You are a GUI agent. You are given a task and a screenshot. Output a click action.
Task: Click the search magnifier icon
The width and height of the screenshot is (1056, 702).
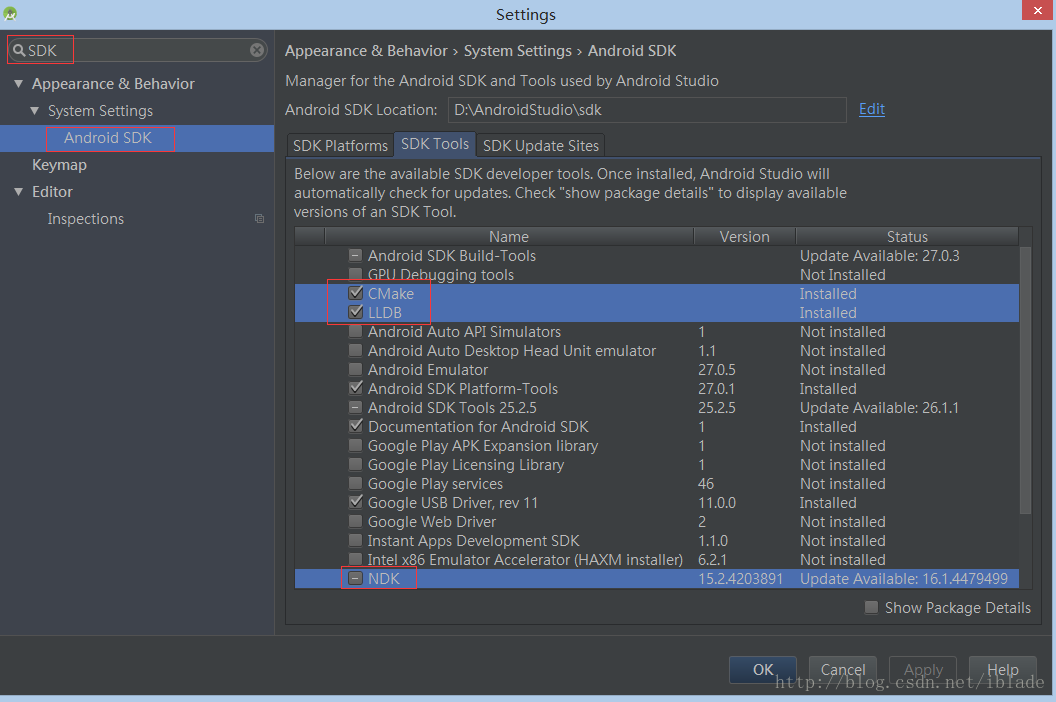coord(19,51)
